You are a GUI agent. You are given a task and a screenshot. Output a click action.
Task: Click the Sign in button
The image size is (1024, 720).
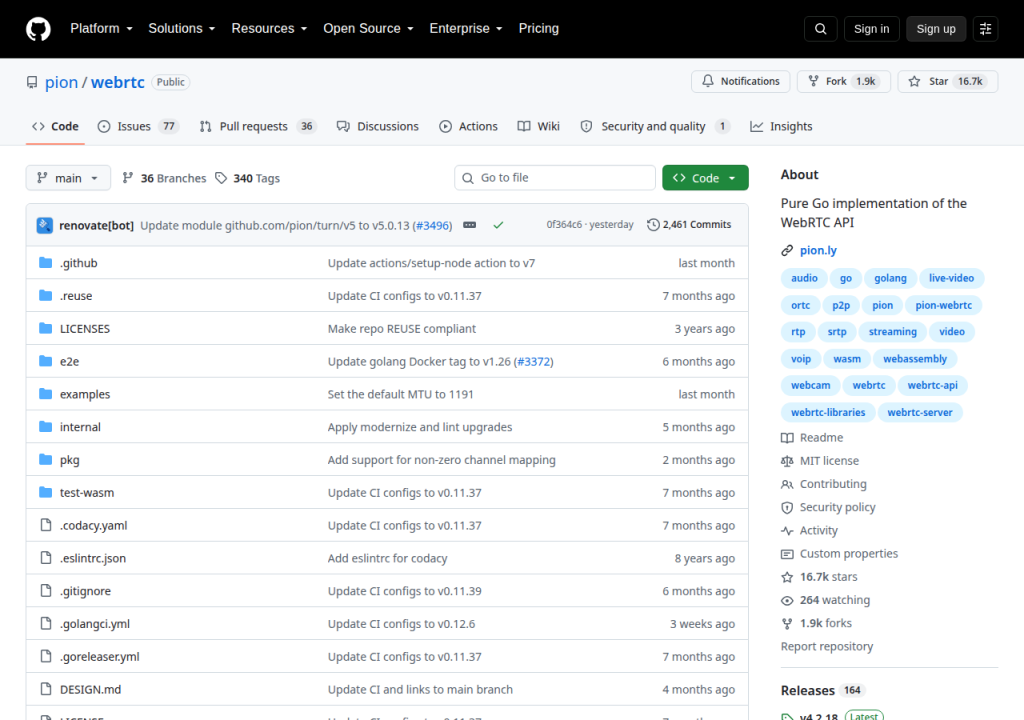pyautogui.click(x=871, y=29)
